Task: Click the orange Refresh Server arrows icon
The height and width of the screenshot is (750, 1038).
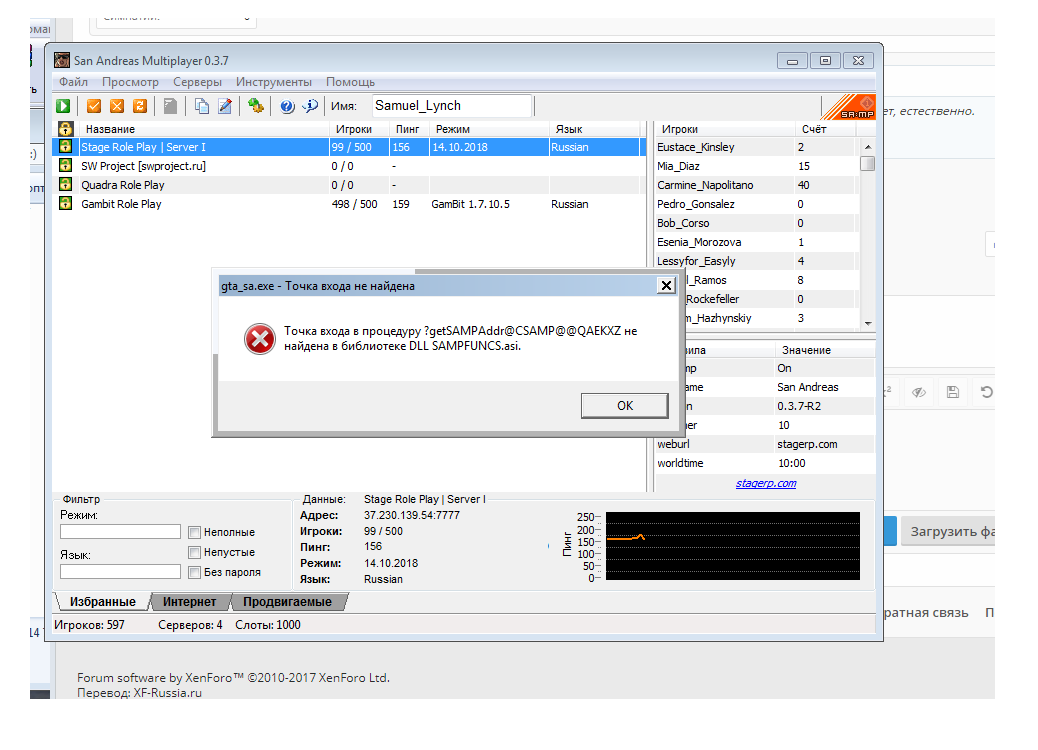Action: pyautogui.click(x=140, y=106)
